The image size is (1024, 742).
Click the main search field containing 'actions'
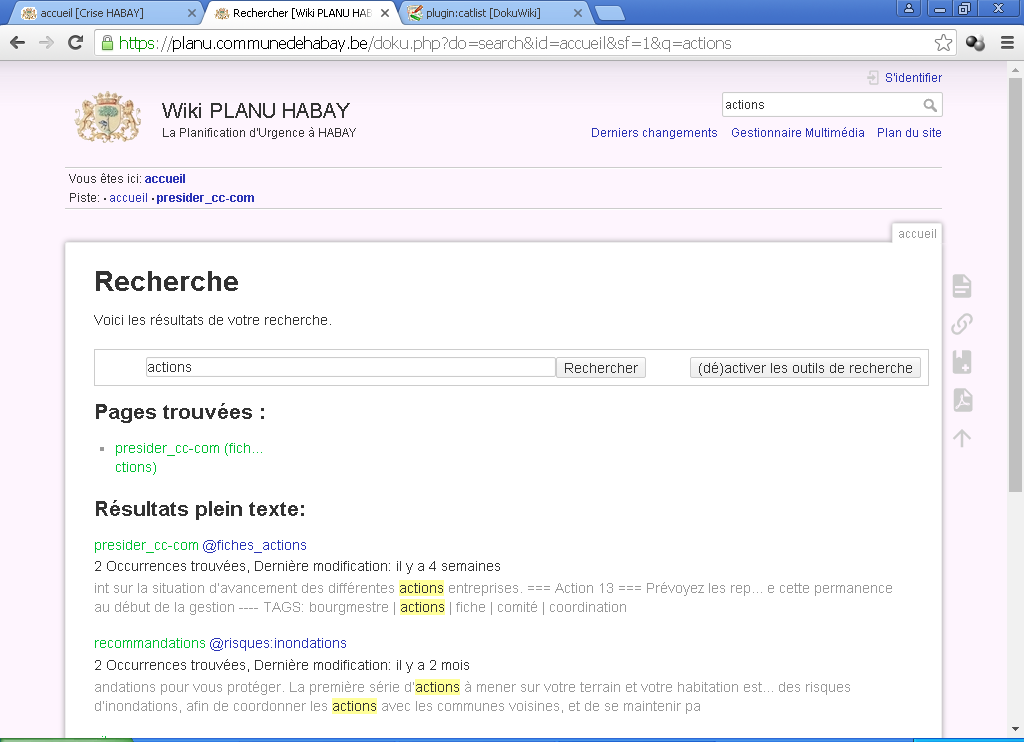pos(350,367)
